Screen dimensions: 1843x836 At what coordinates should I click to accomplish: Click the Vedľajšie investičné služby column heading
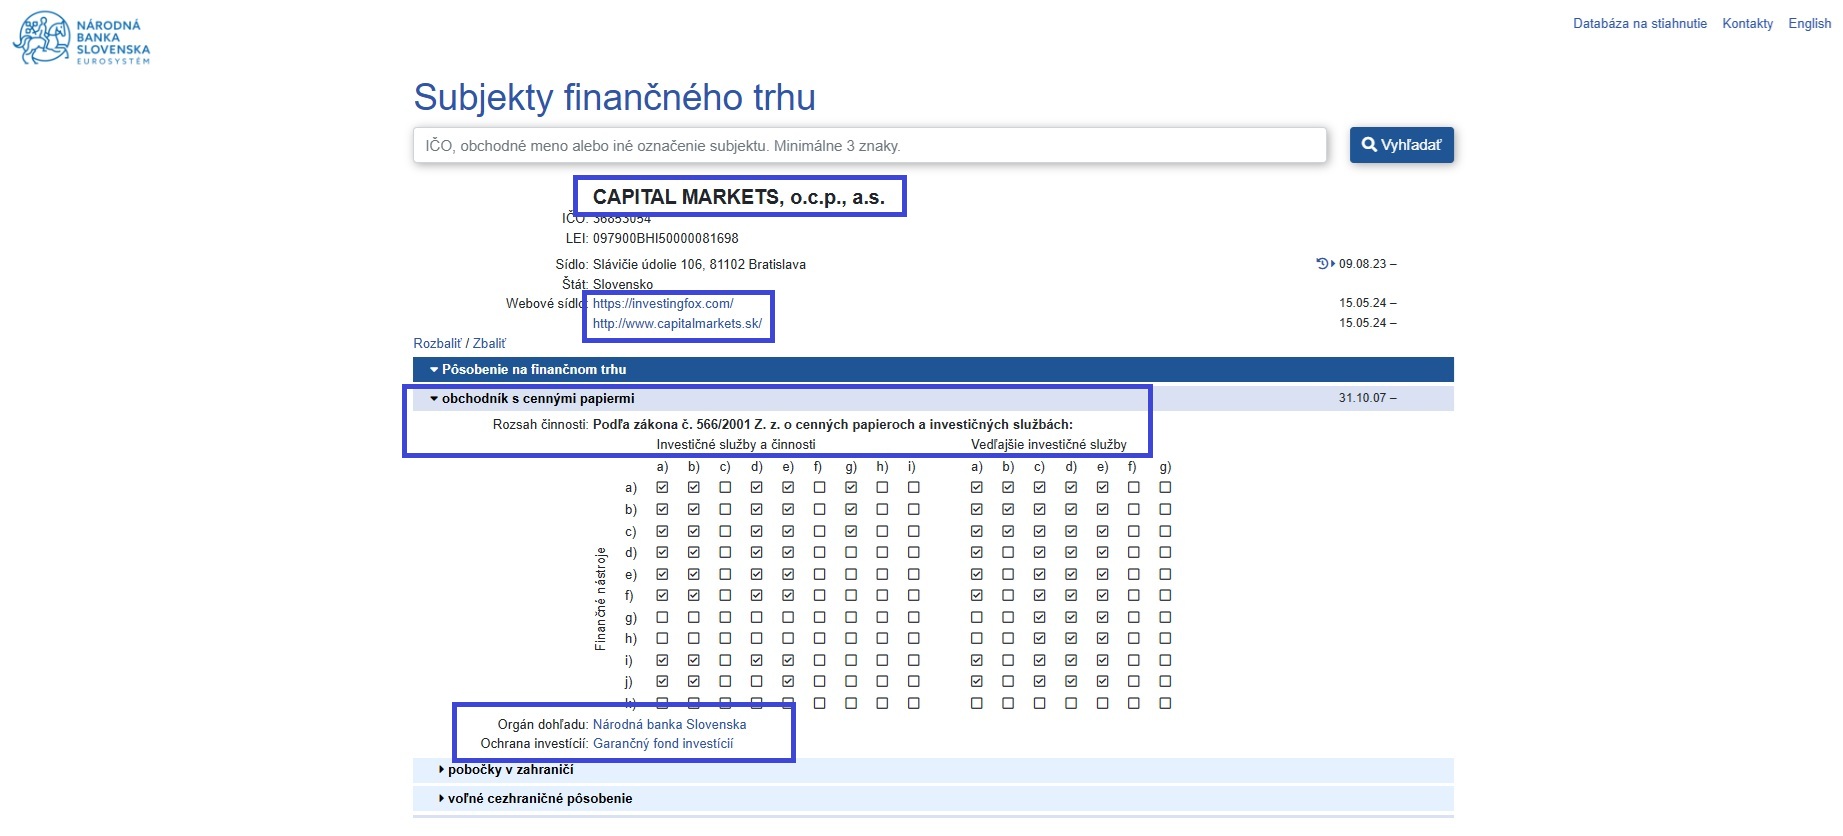pyautogui.click(x=1049, y=445)
